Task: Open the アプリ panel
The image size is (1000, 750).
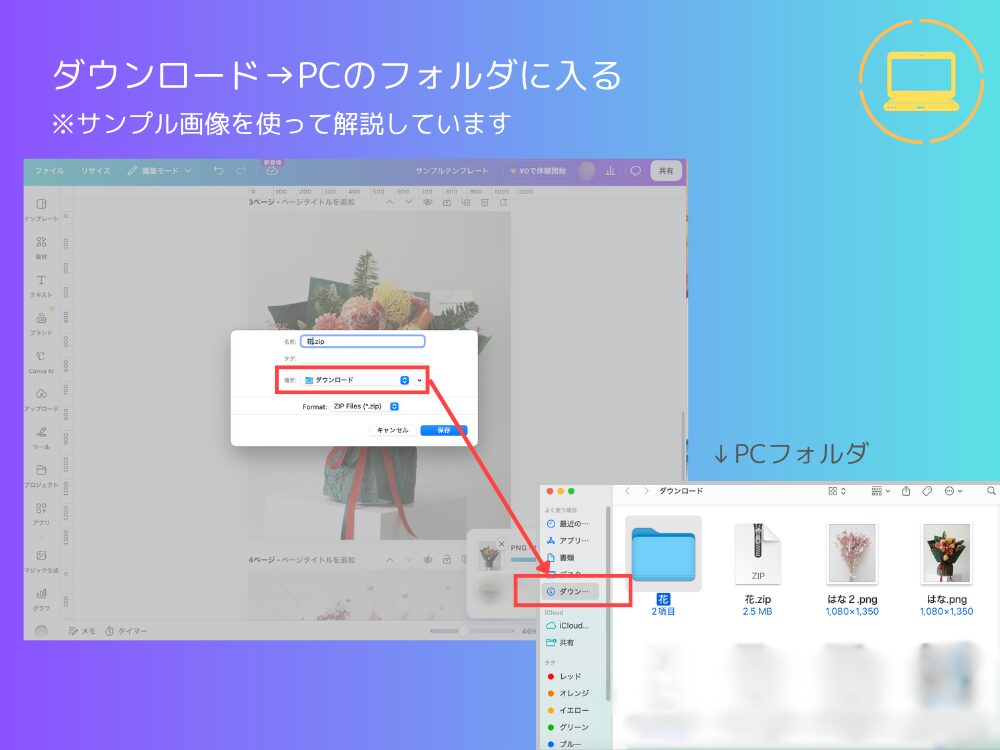Action: 41,514
